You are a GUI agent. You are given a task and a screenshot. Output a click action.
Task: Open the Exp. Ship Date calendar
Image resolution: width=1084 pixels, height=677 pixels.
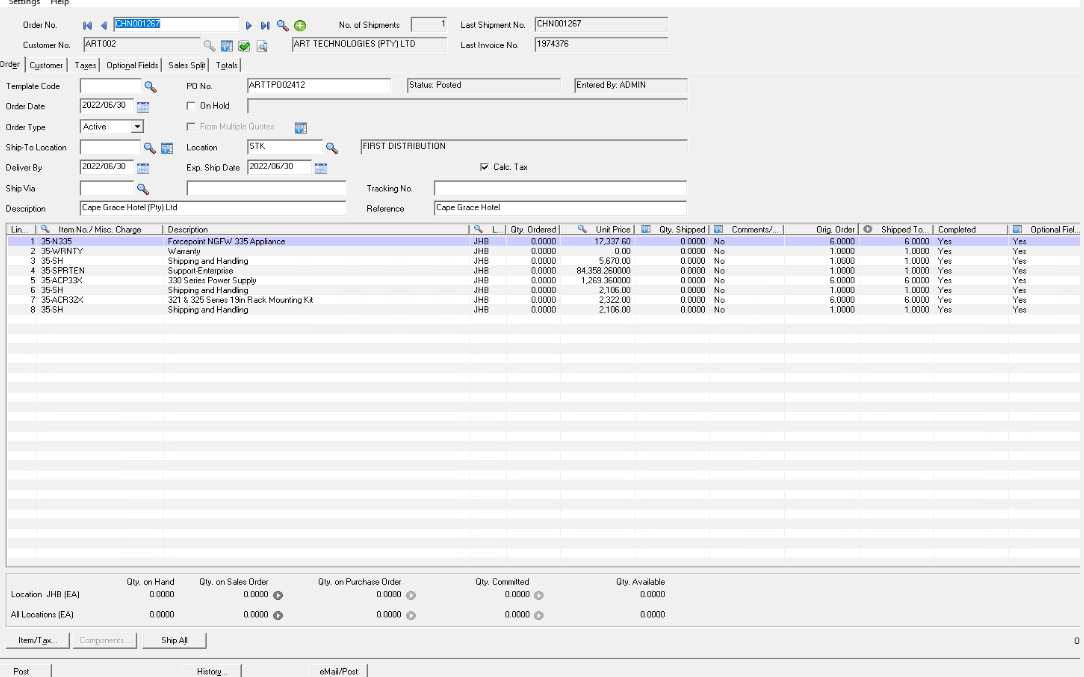(321, 167)
